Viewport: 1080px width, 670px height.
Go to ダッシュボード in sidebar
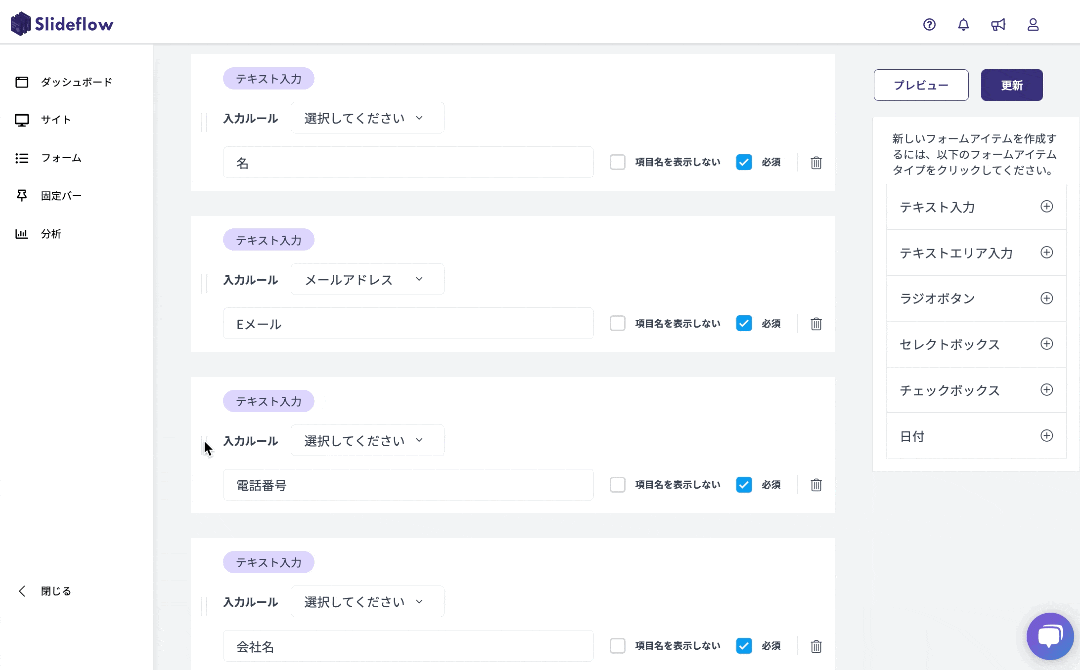[x=76, y=82]
